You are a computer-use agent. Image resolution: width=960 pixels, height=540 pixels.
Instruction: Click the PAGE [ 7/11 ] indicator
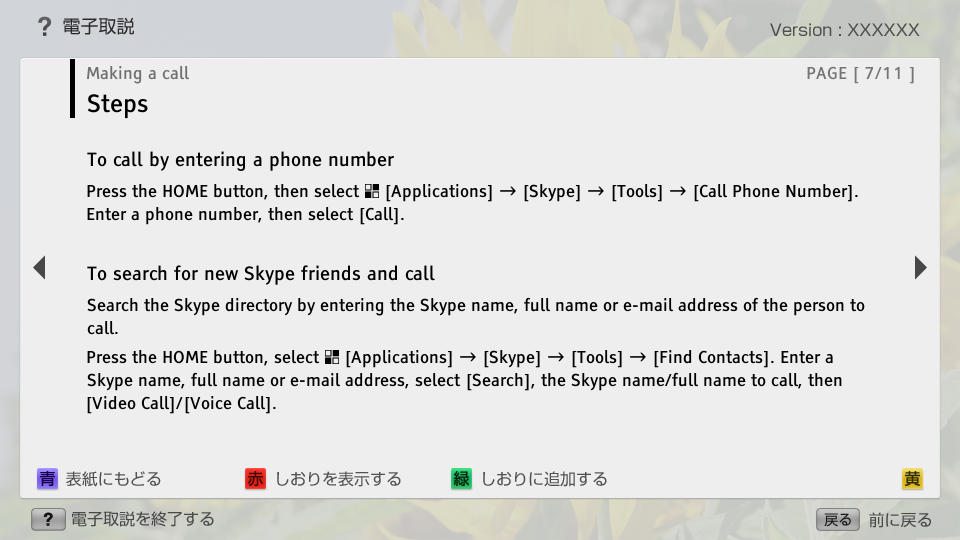click(860, 73)
